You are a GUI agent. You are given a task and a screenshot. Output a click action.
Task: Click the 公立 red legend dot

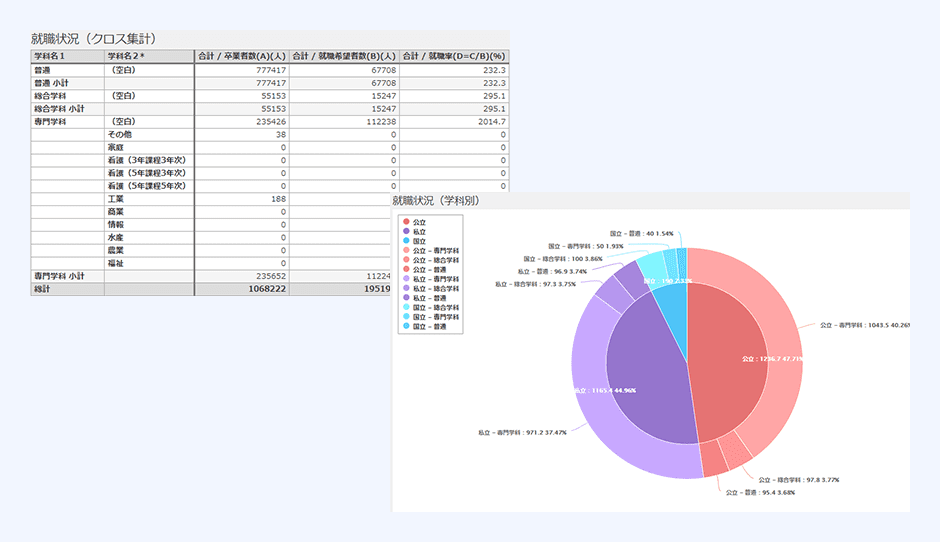[405, 221]
